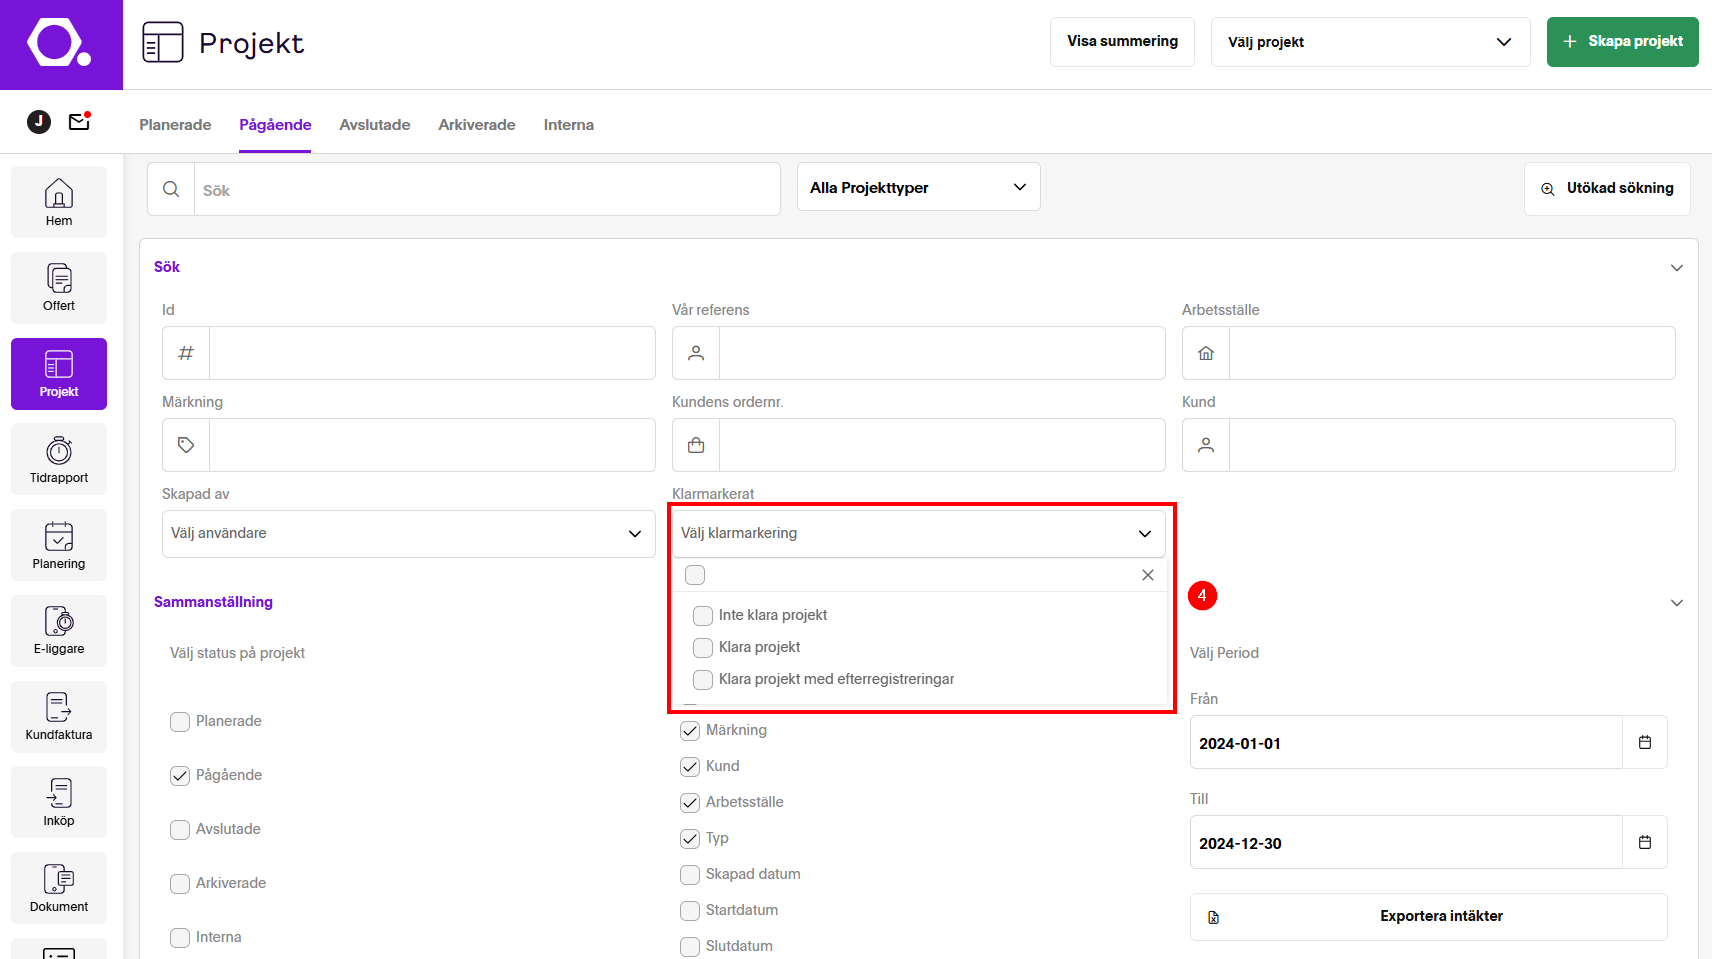Check Klara projekt option
1712x959 pixels.
(703, 648)
